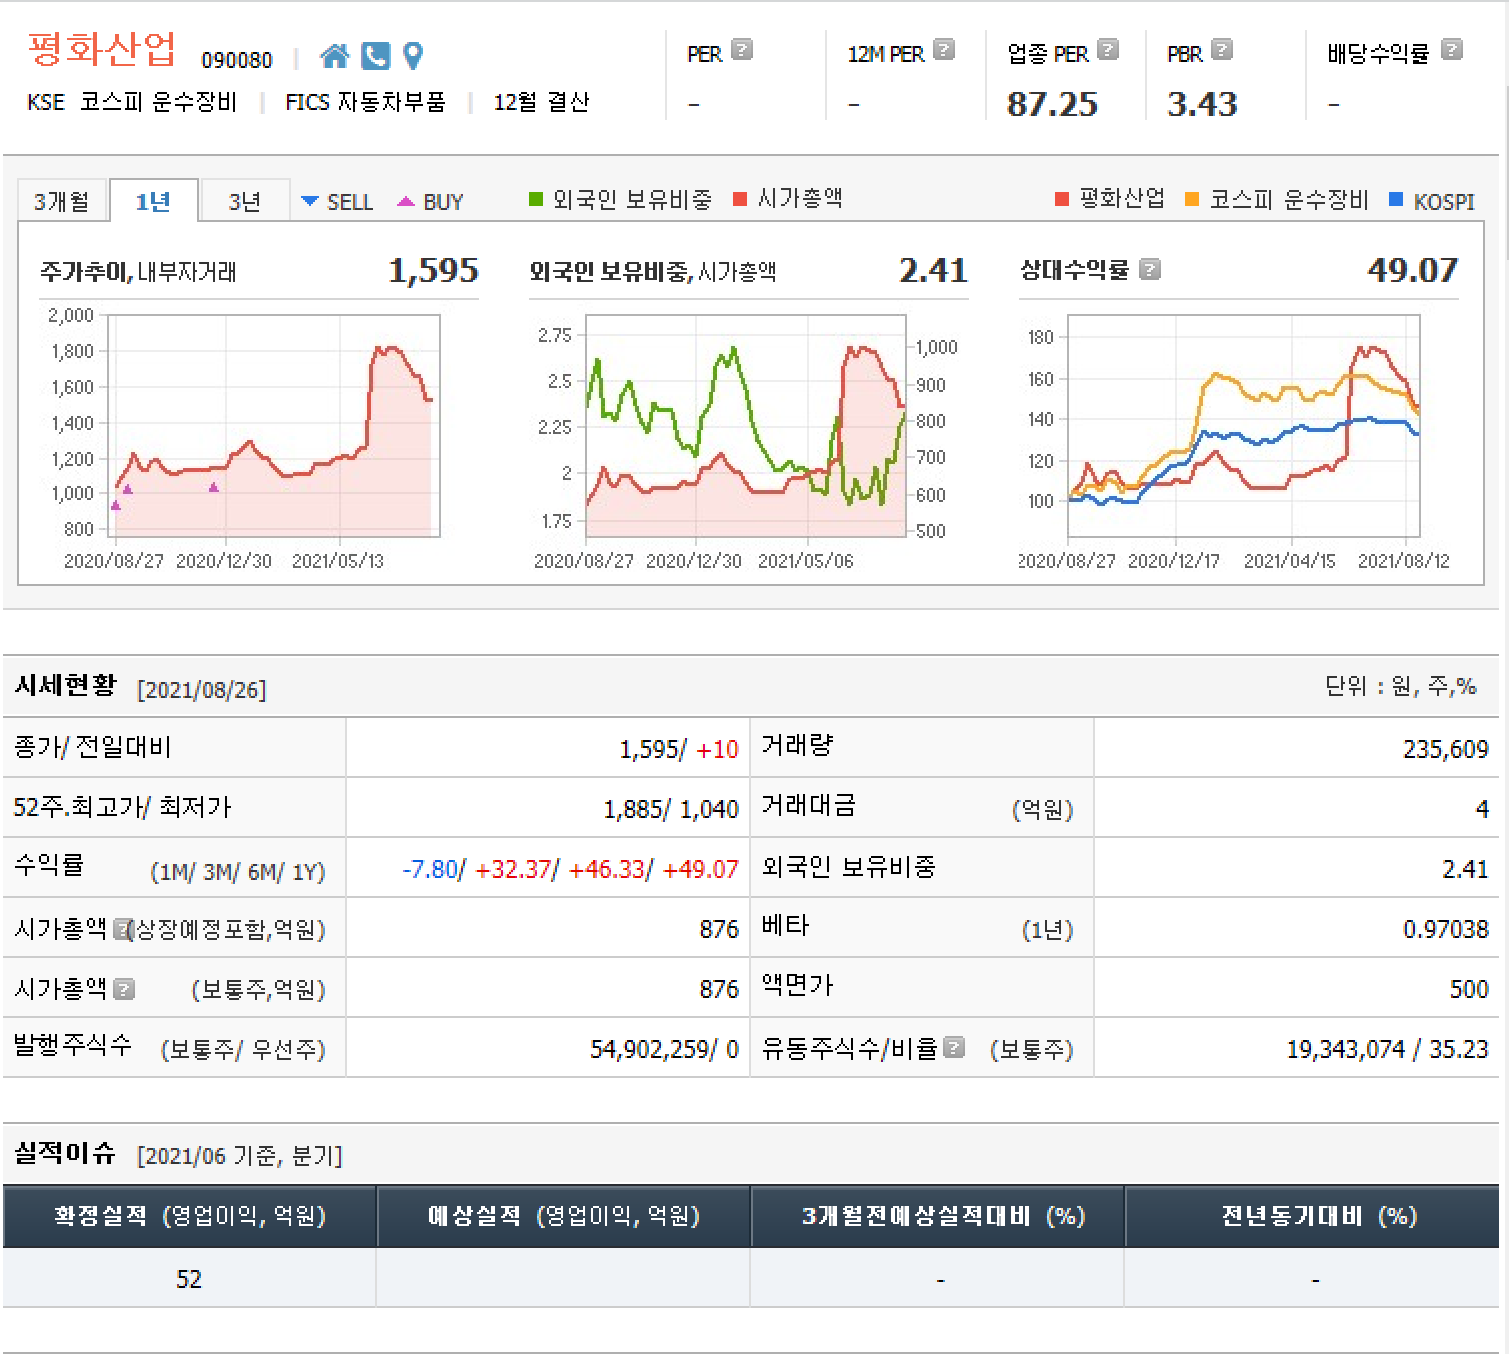Click PBR value 3.43
The width and height of the screenshot is (1509, 1354).
[x=1202, y=104]
